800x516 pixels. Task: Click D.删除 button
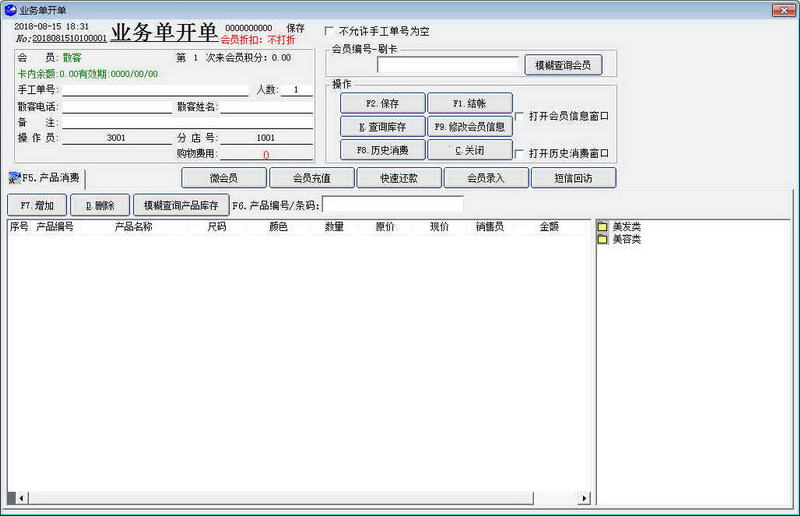pos(100,205)
